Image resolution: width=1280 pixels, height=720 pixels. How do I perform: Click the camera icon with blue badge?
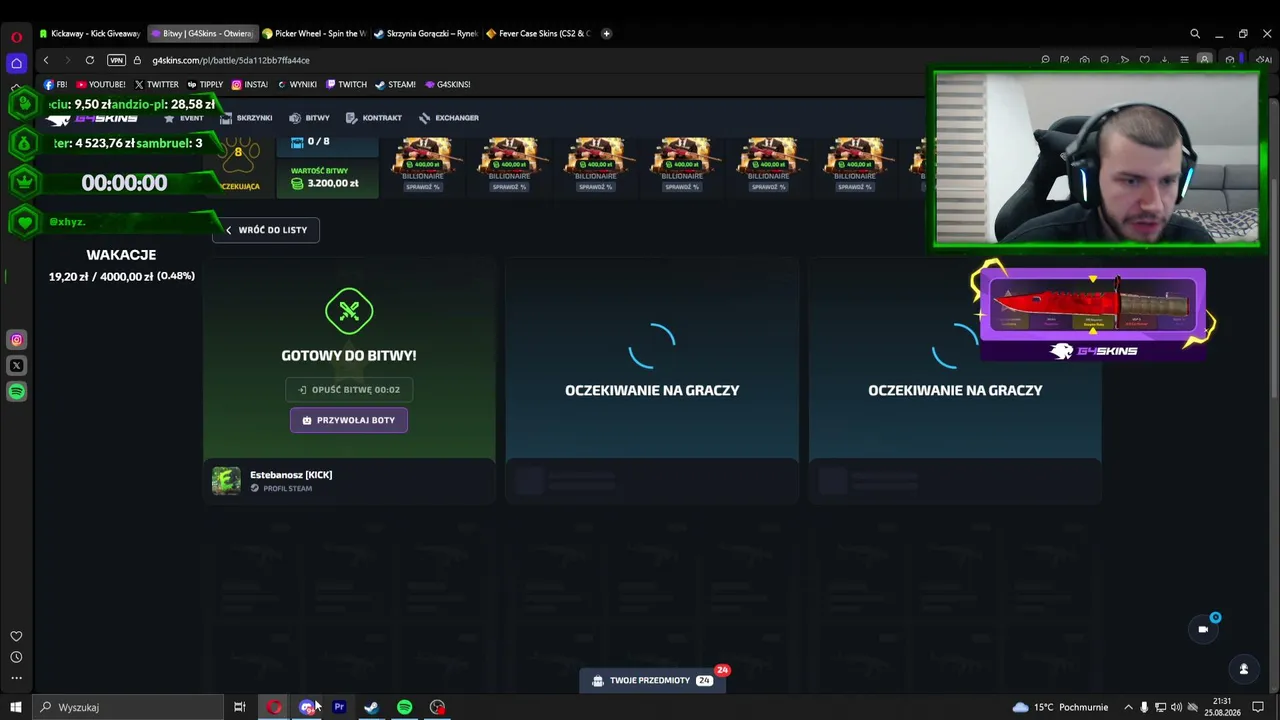1203,629
